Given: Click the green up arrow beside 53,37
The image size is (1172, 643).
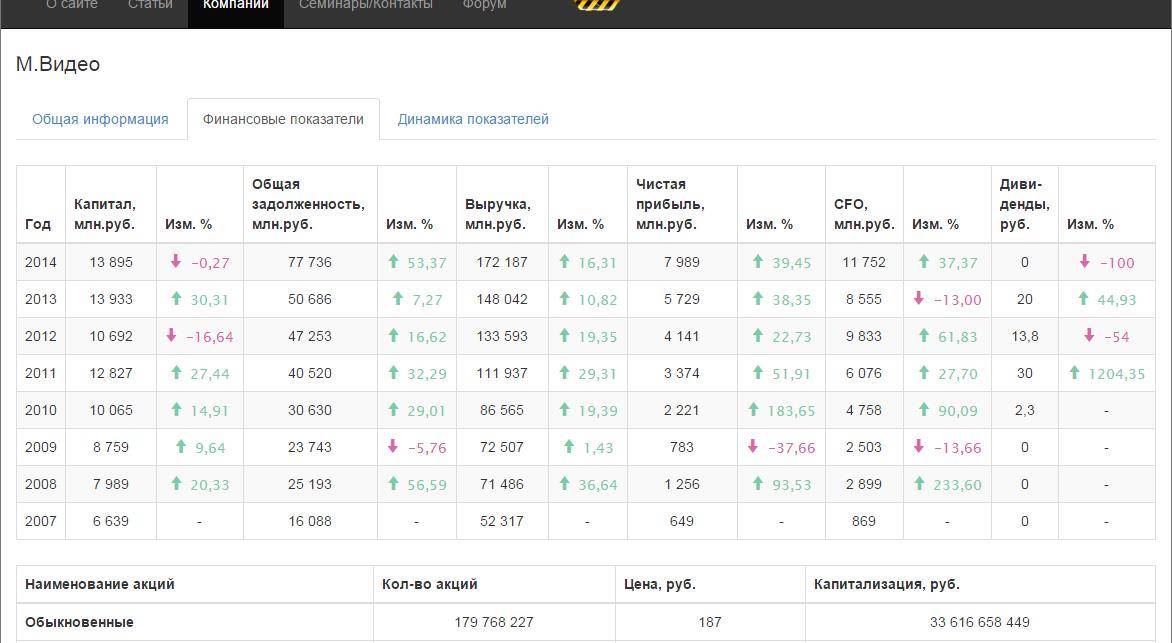Looking at the screenshot, I should tap(394, 262).
